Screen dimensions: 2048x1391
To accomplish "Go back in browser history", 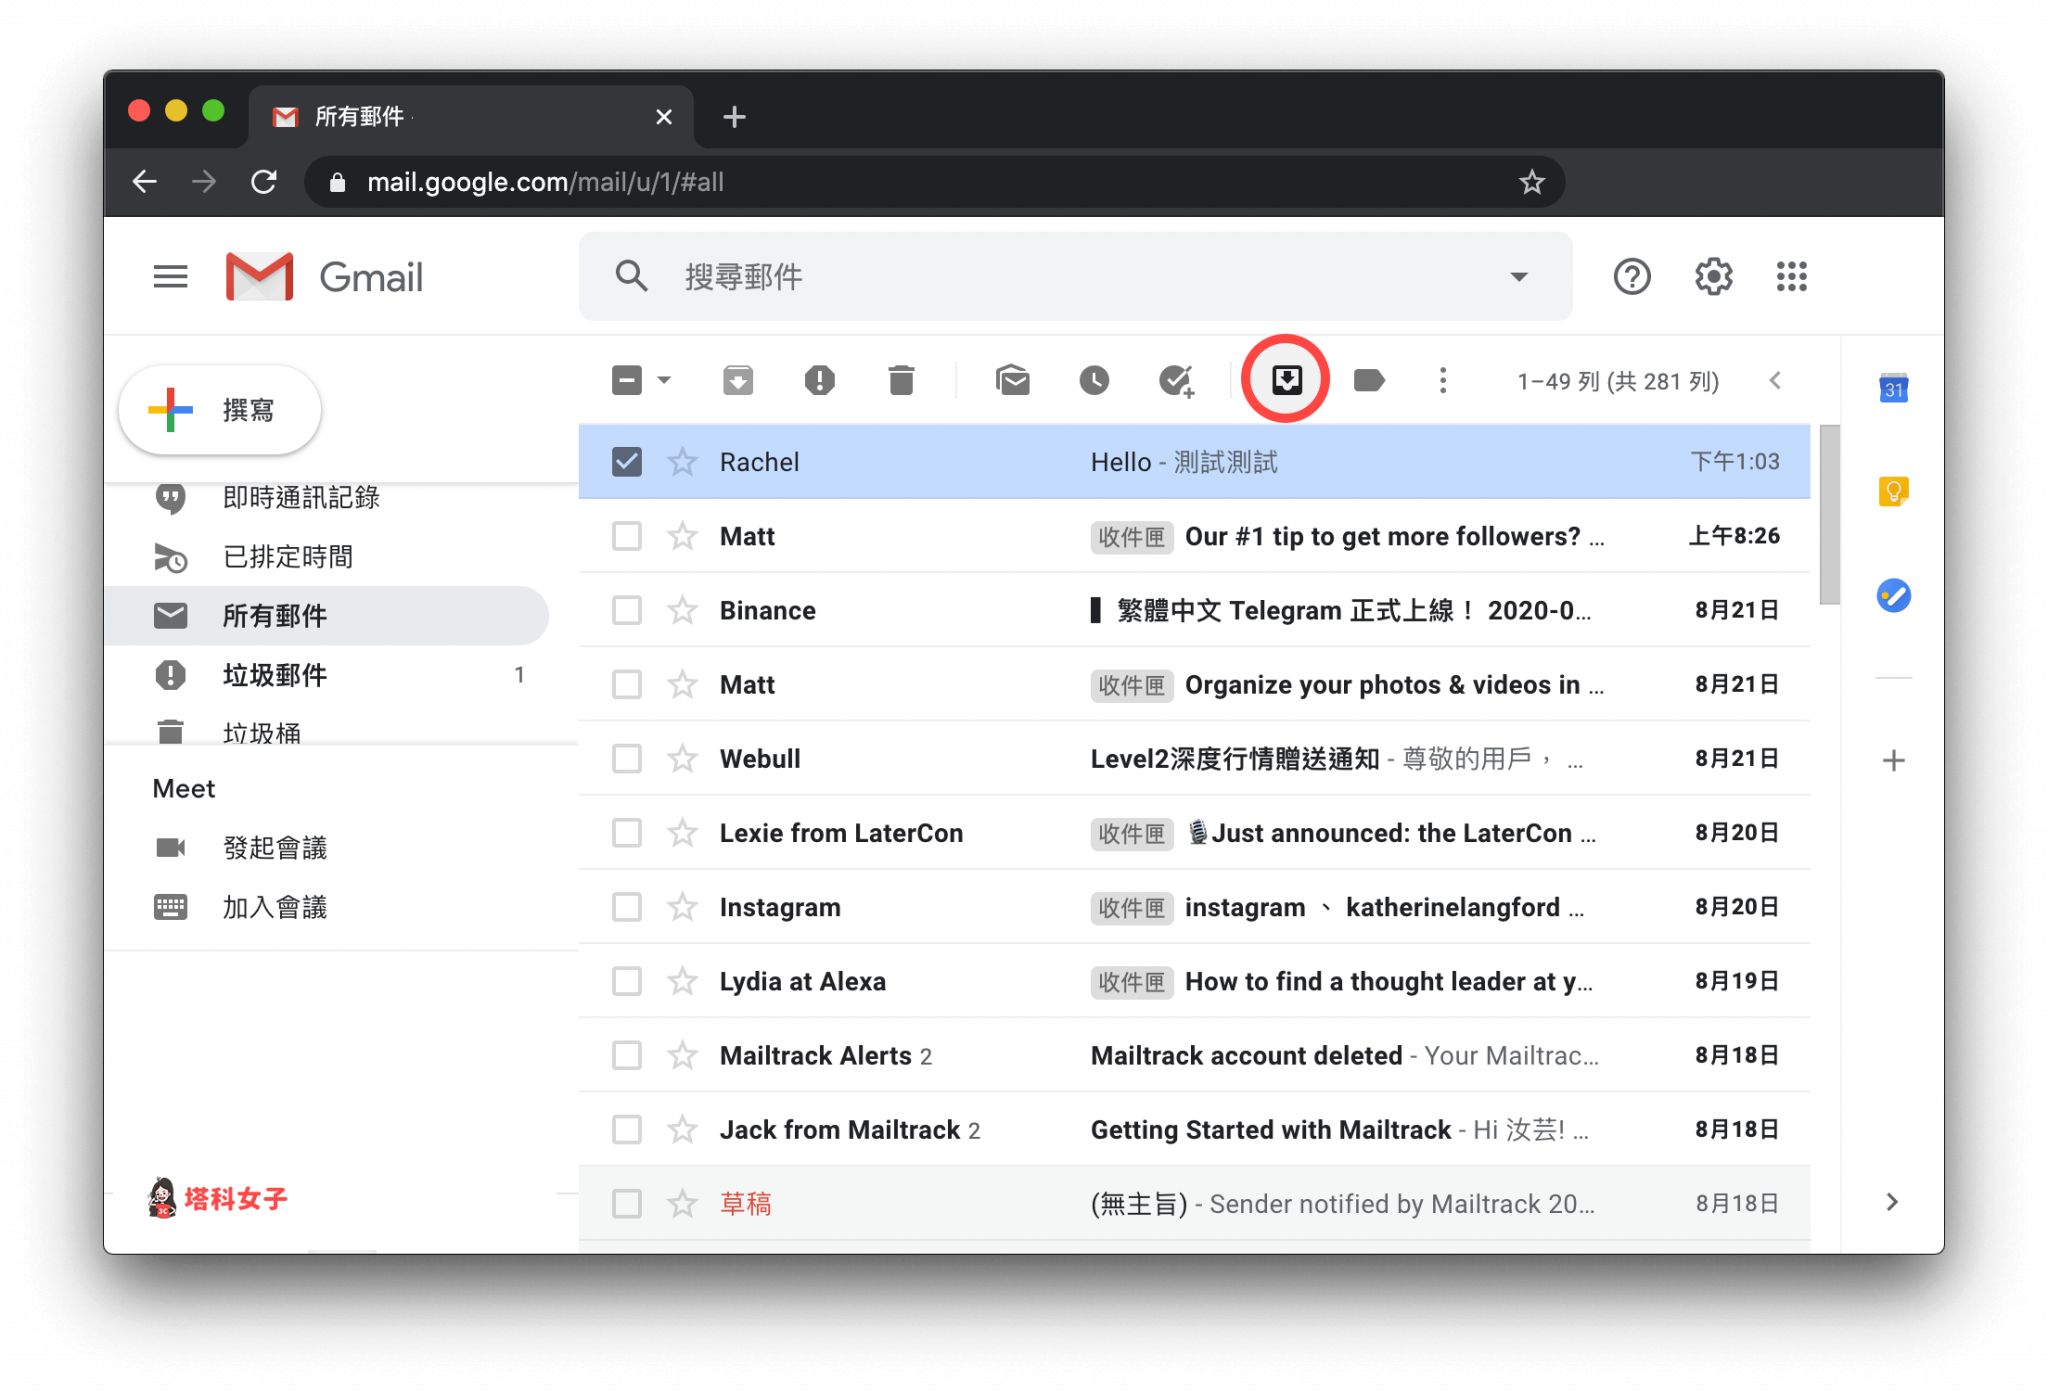I will point(145,182).
